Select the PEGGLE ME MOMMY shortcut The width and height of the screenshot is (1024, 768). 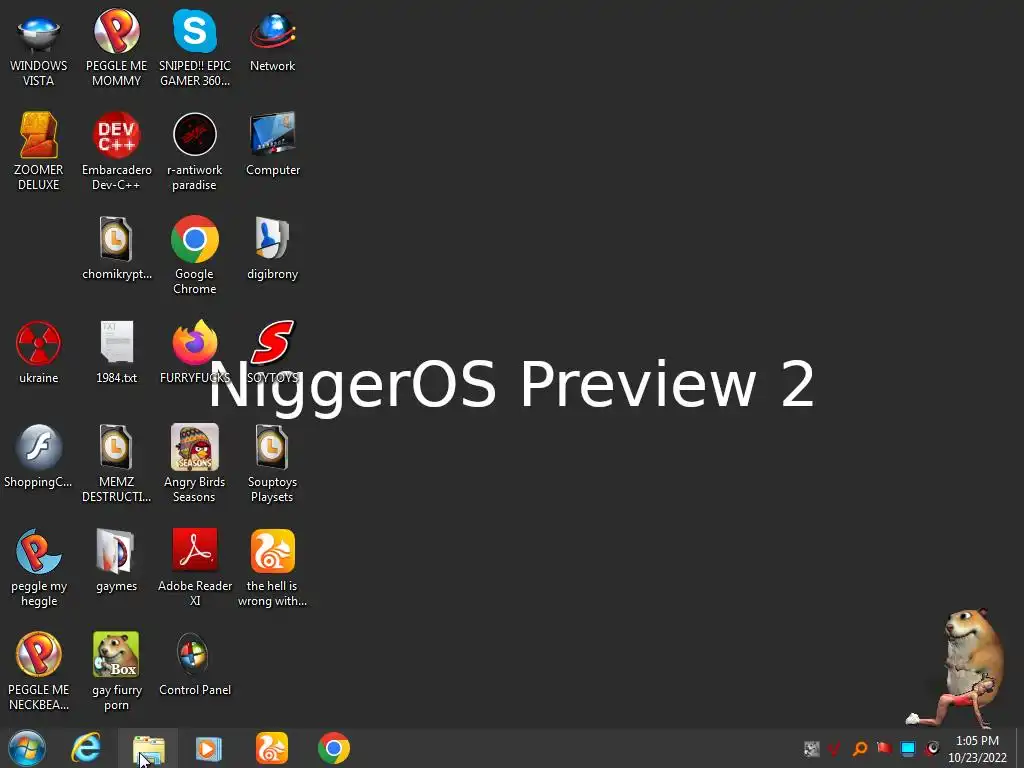click(x=116, y=48)
